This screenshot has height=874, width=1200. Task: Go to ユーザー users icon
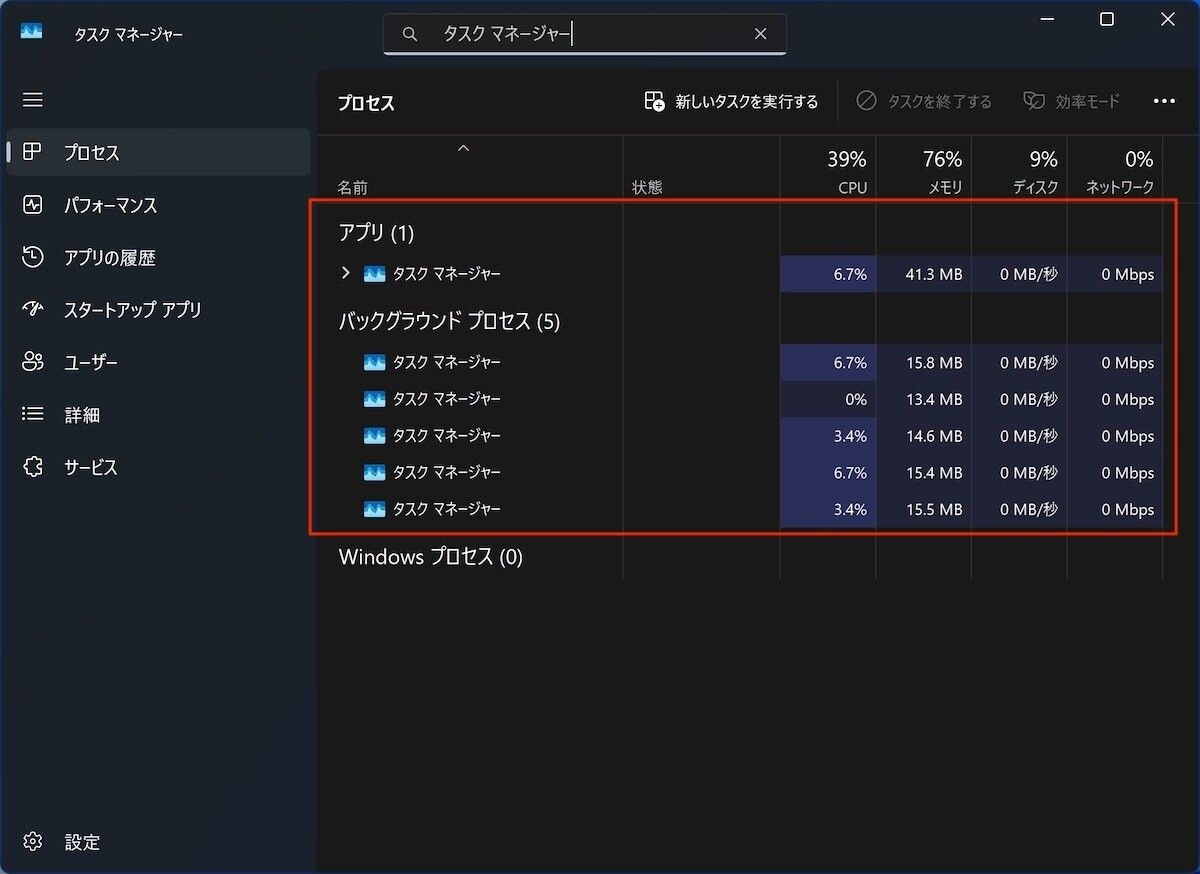point(33,362)
